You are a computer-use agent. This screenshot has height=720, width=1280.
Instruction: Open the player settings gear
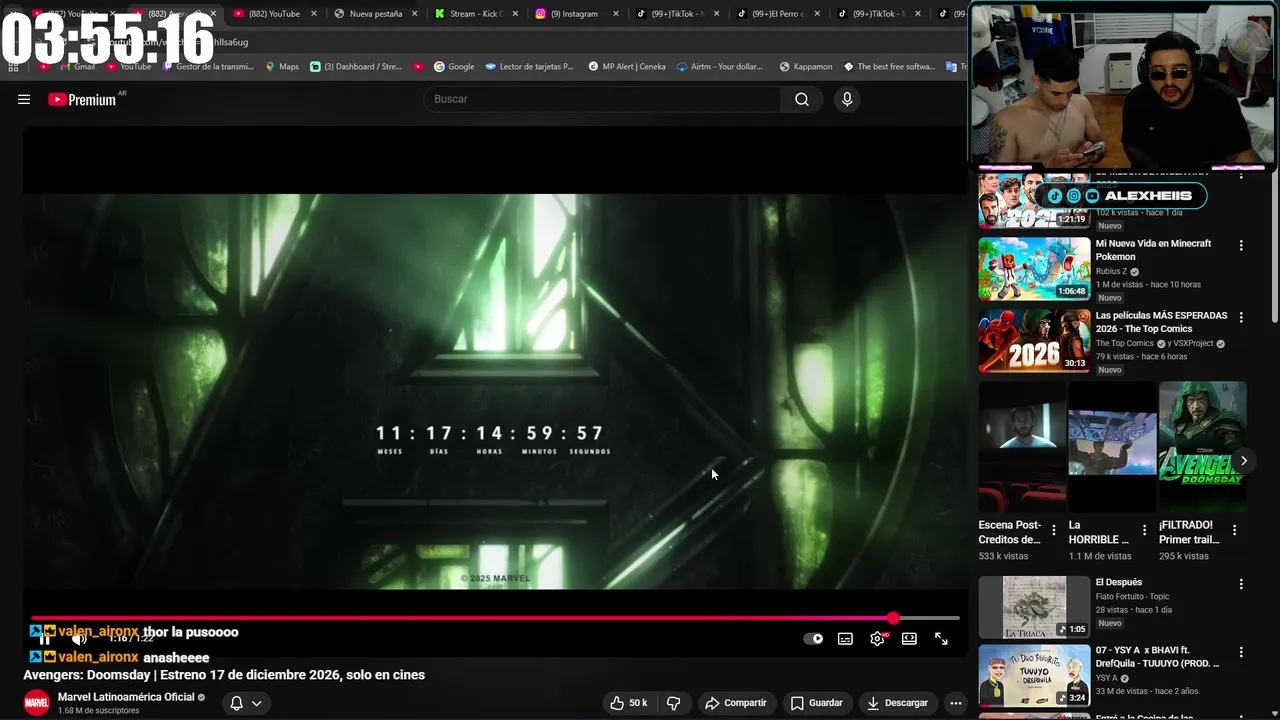tap(877, 639)
